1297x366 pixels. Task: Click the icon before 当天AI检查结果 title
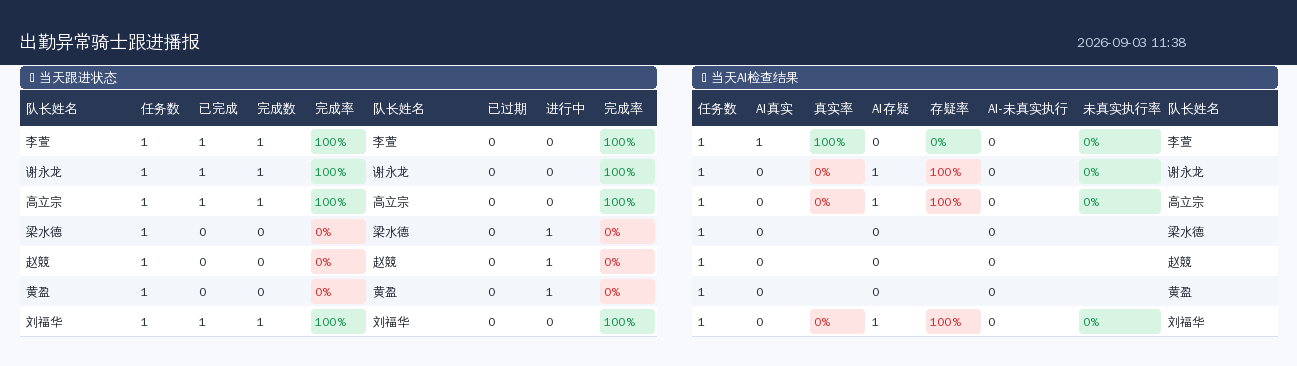pyautogui.click(x=704, y=78)
